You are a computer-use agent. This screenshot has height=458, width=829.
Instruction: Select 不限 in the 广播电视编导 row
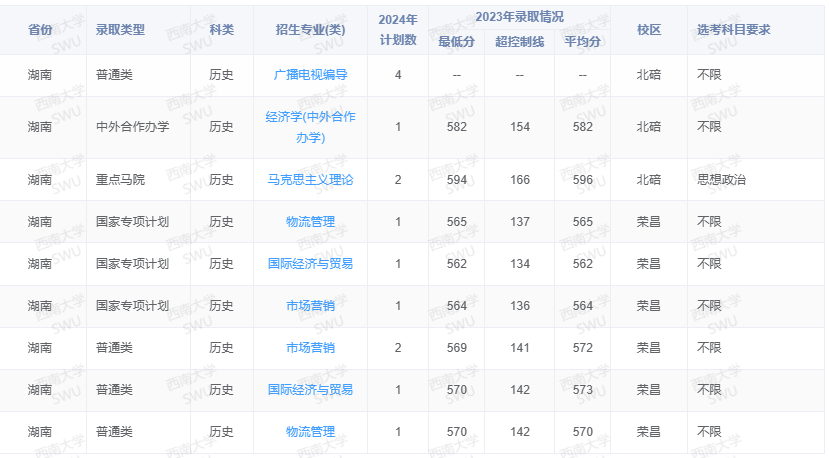pyautogui.click(x=709, y=75)
